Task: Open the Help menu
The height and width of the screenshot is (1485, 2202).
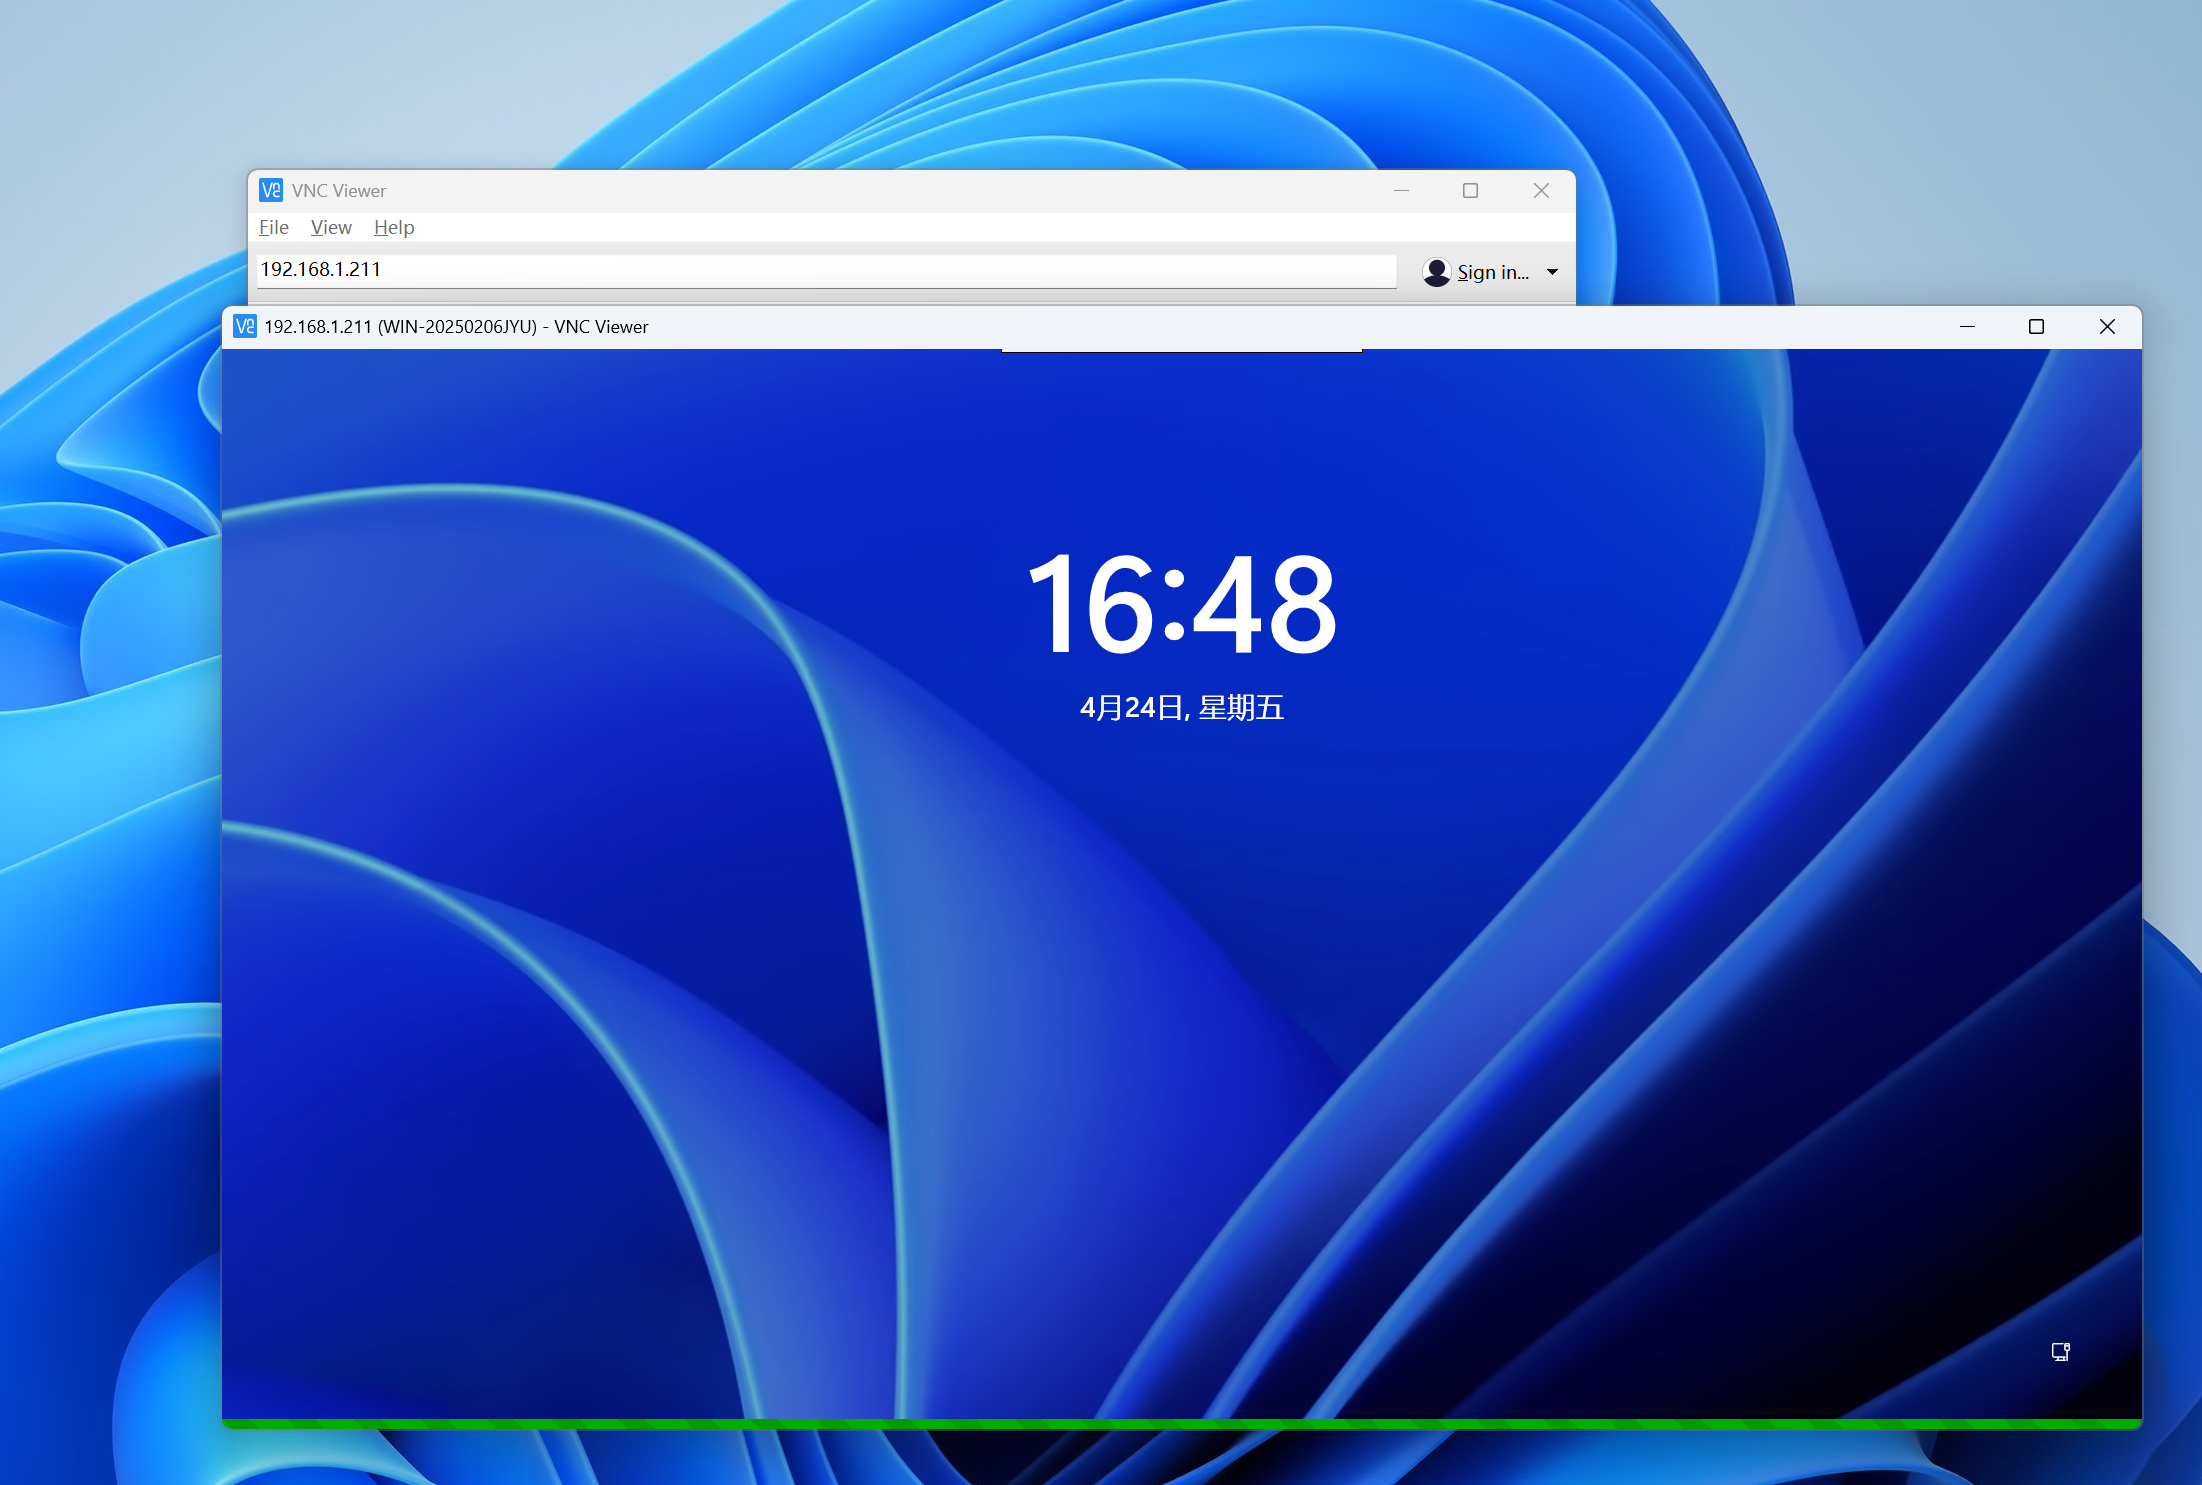Action: point(394,227)
